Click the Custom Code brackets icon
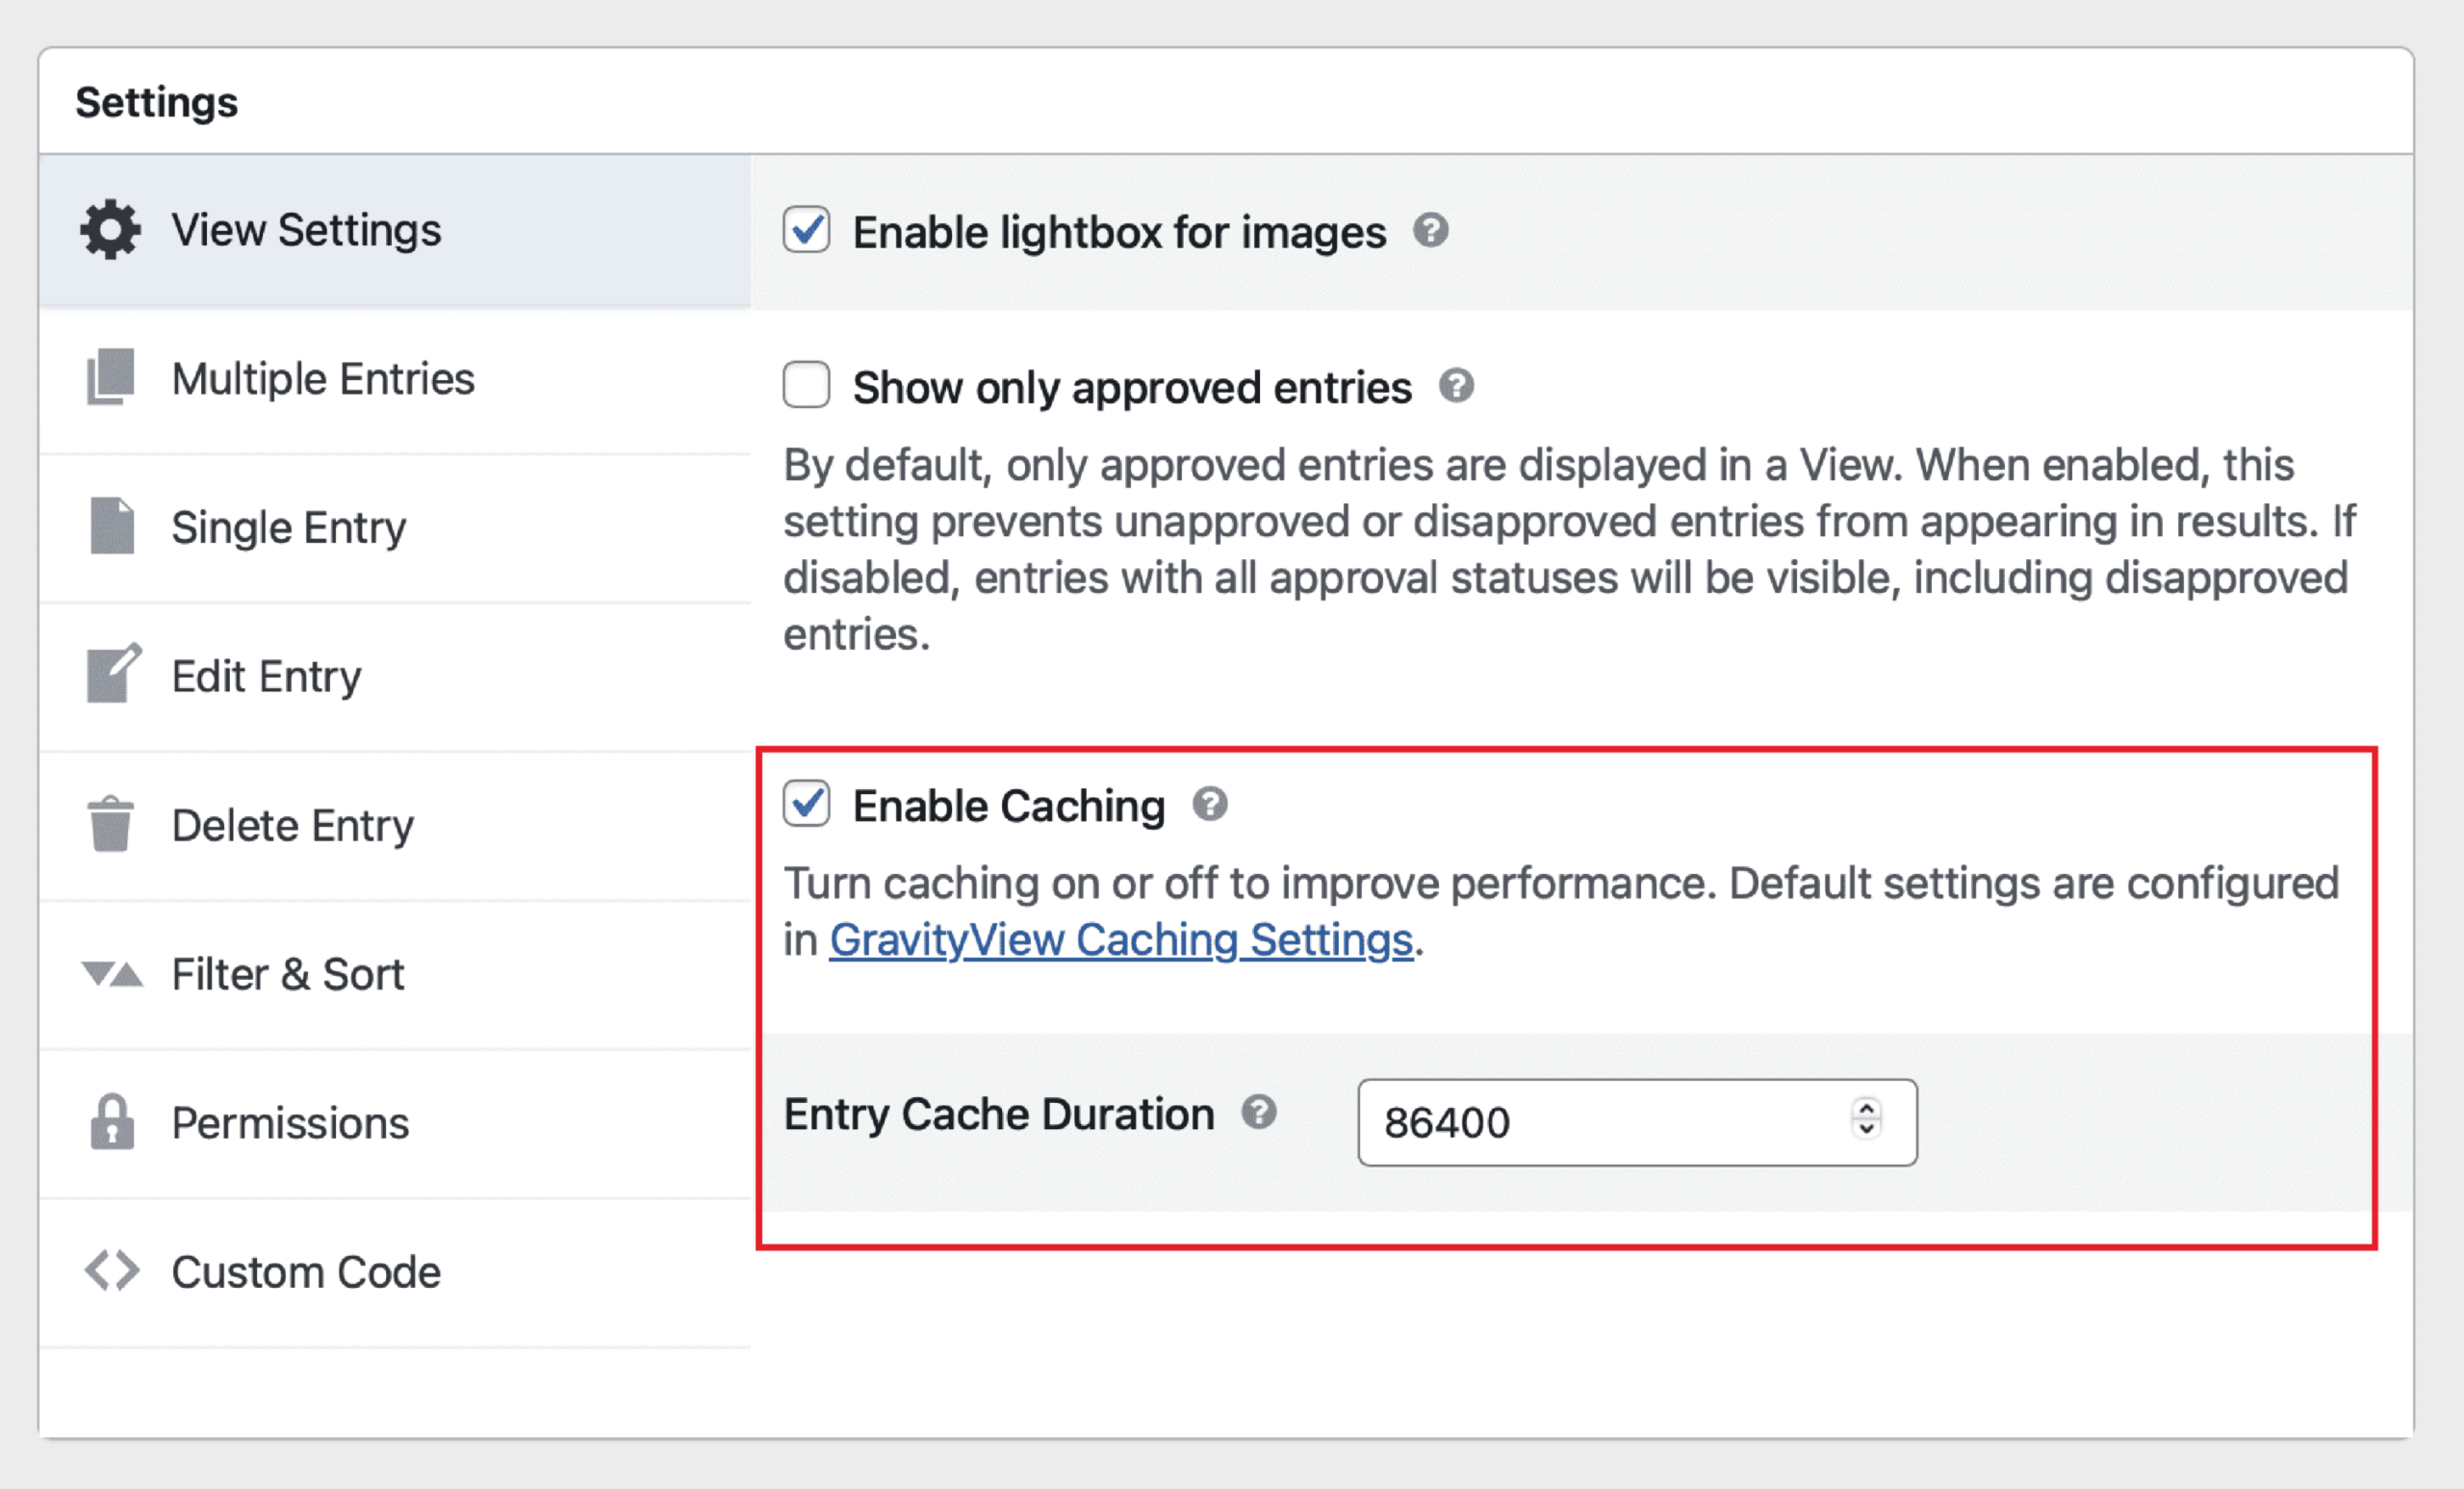Image resolution: width=2464 pixels, height=1489 pixels. point(110,1271)
